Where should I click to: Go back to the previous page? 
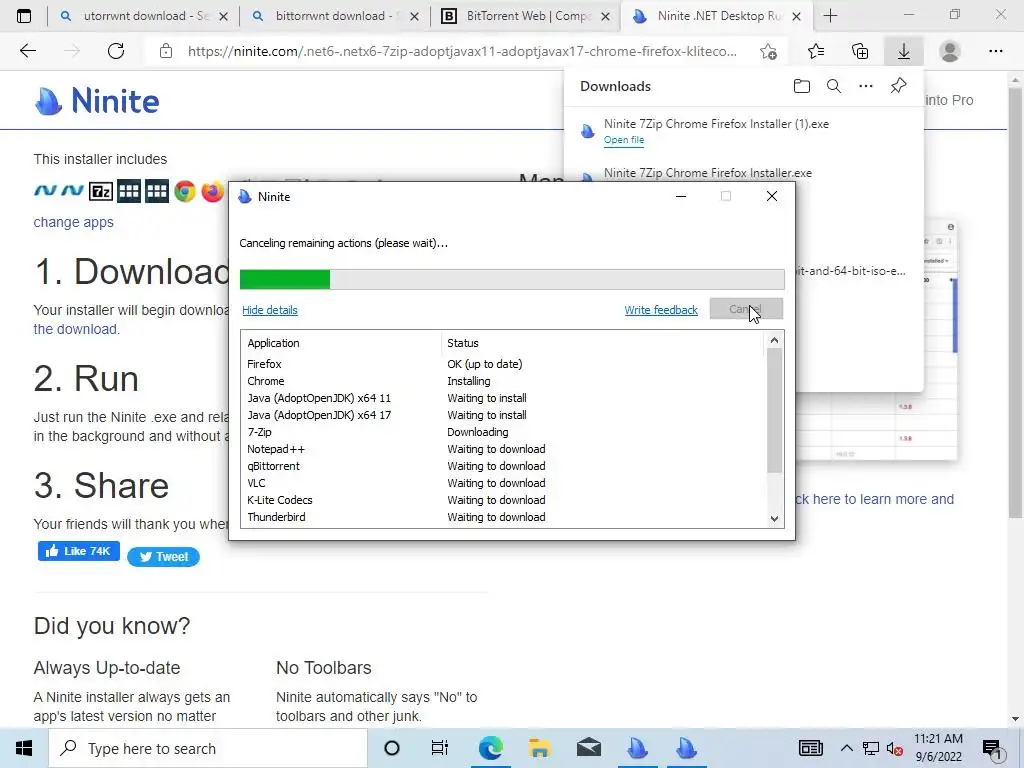tap(27, 51)
